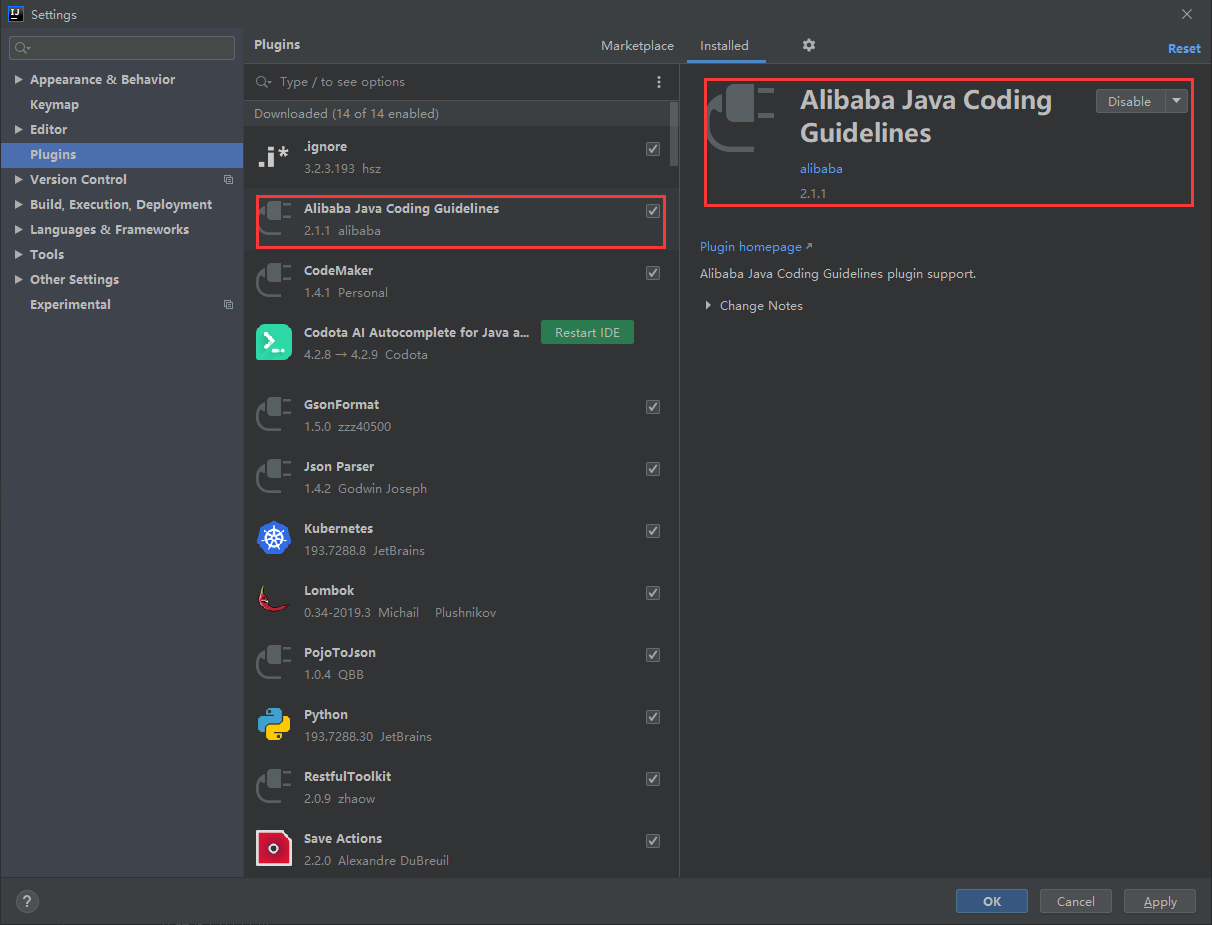1212x925 pixels.
Task: Select the Installed tab
Action: tap(724, 46)
